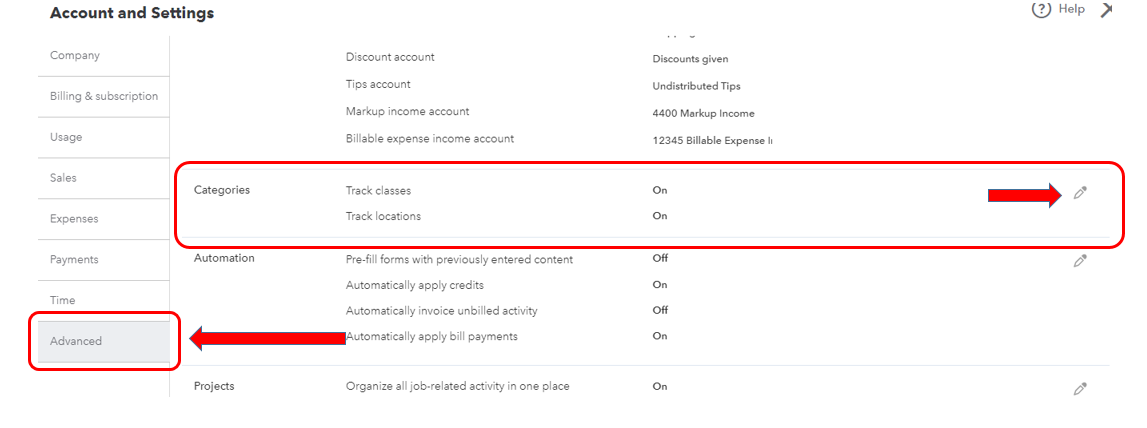Close the Account and Settings window
The image size is (1147, 428).
[1106, 10]
